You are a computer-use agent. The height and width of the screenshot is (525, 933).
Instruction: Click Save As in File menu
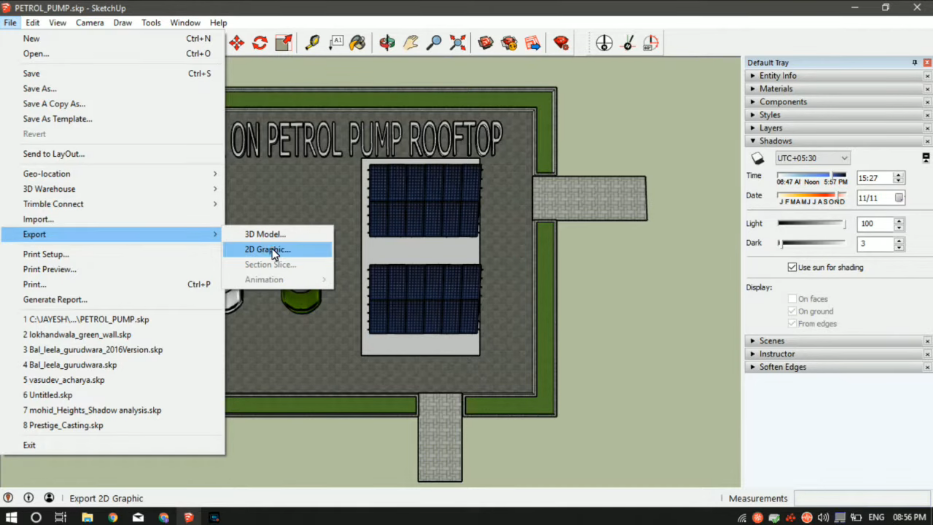point(40,89)
